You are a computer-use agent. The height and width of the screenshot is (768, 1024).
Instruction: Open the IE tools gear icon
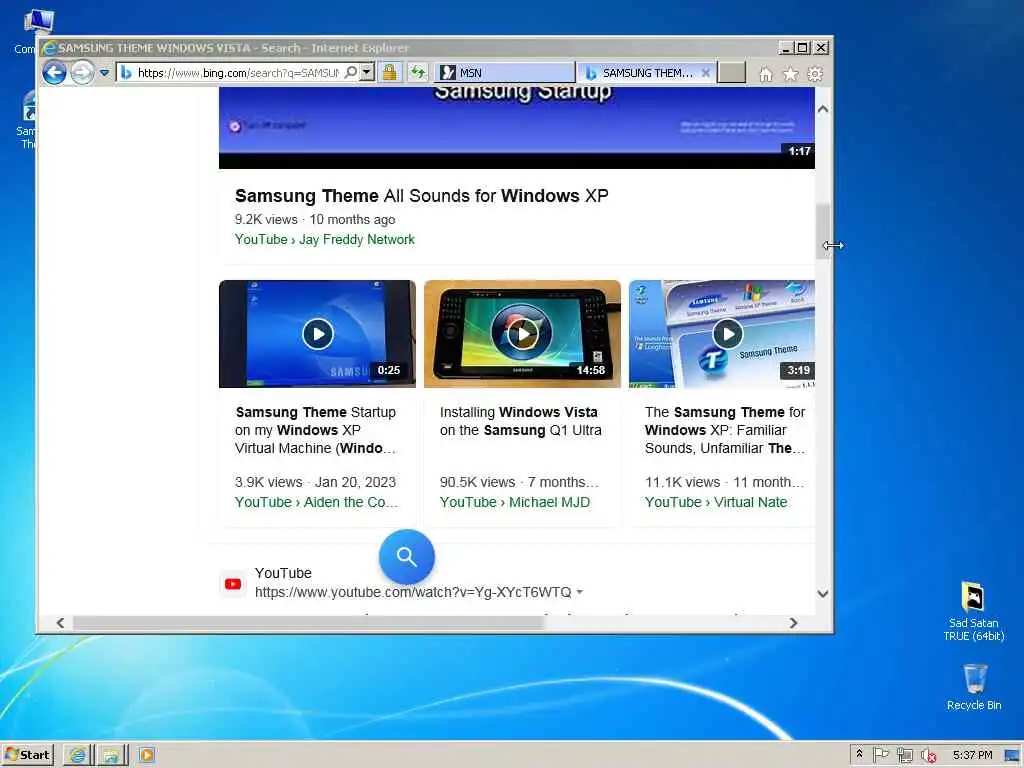[x=815, y=74]
